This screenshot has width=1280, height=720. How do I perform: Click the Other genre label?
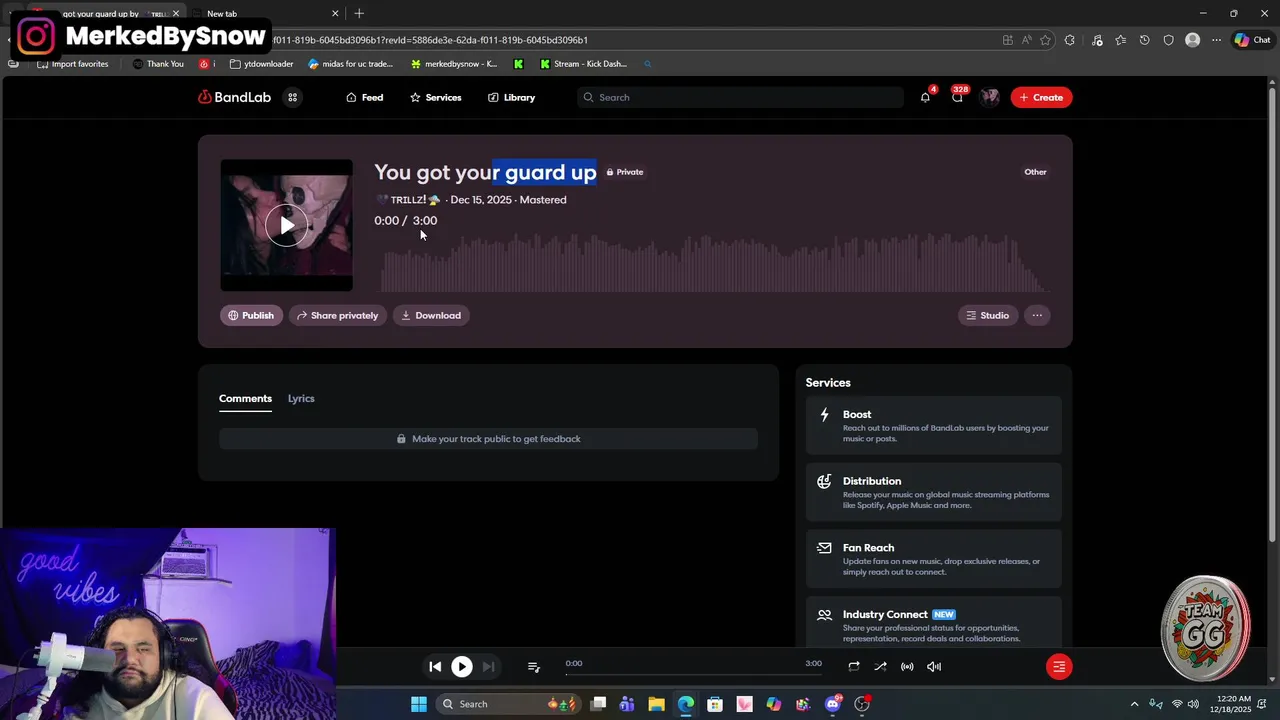pyautogui.click(x=1035, y=172)
